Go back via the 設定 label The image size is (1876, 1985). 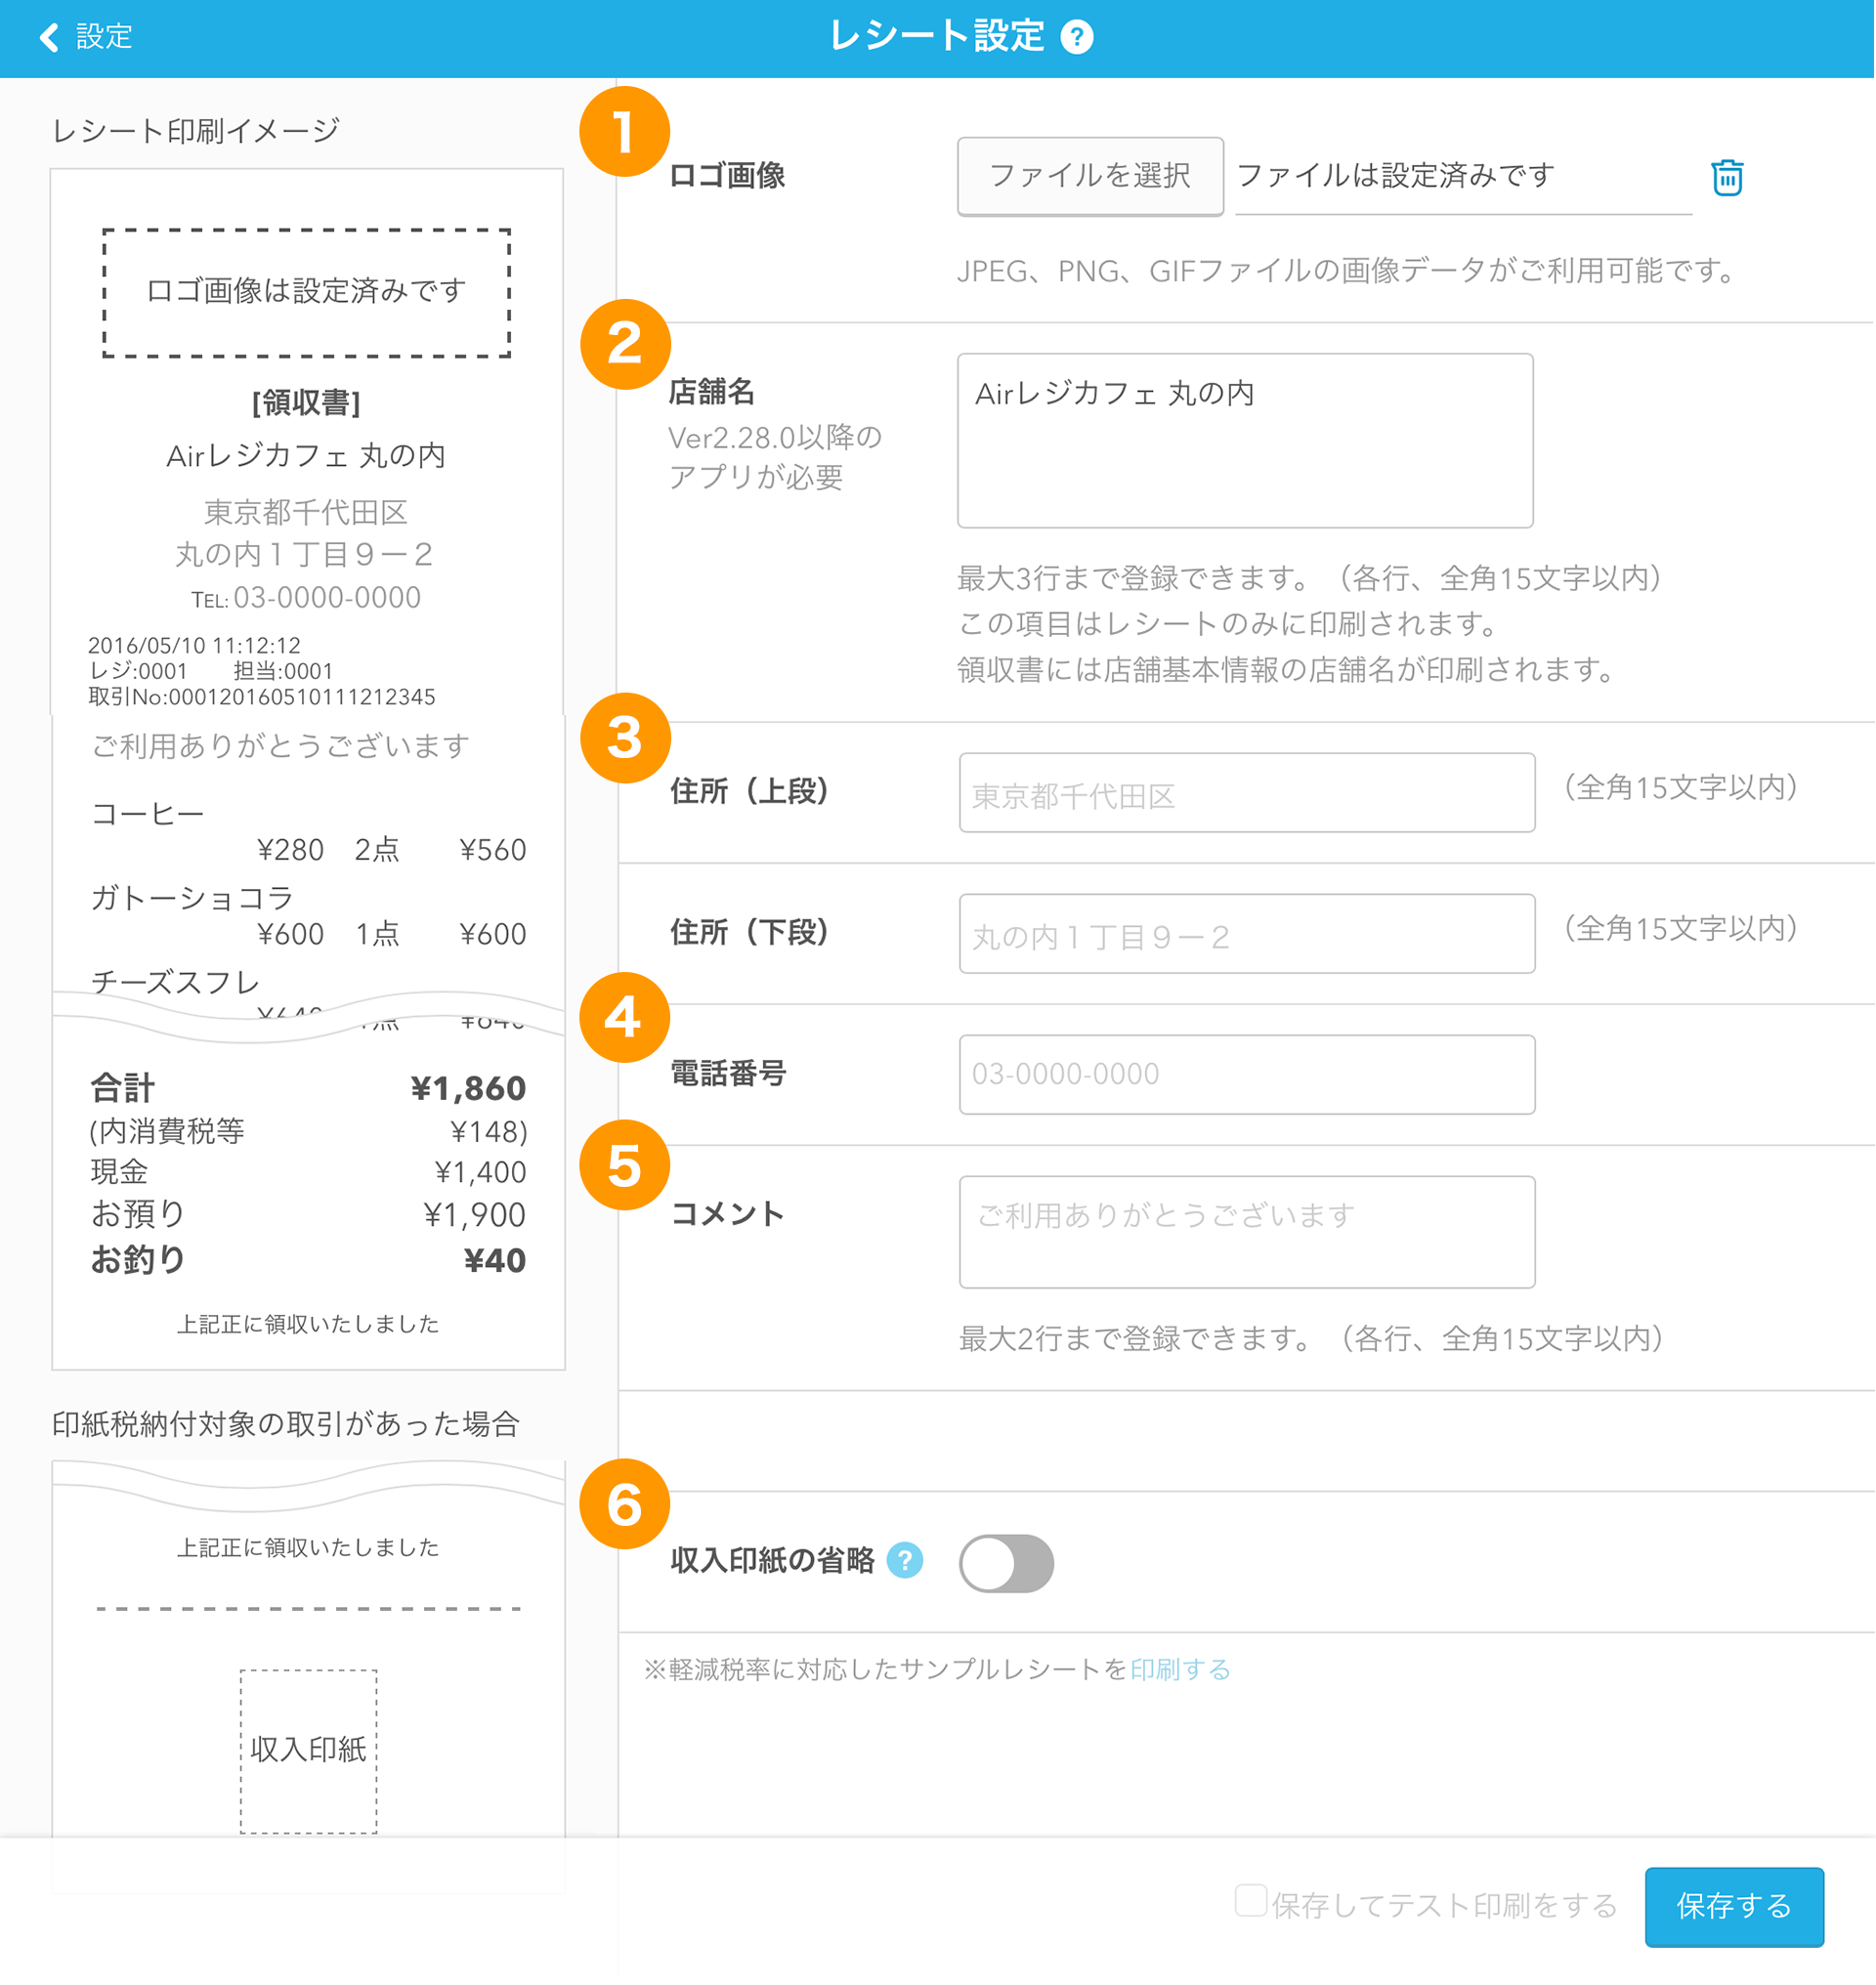tap(104, 37)
